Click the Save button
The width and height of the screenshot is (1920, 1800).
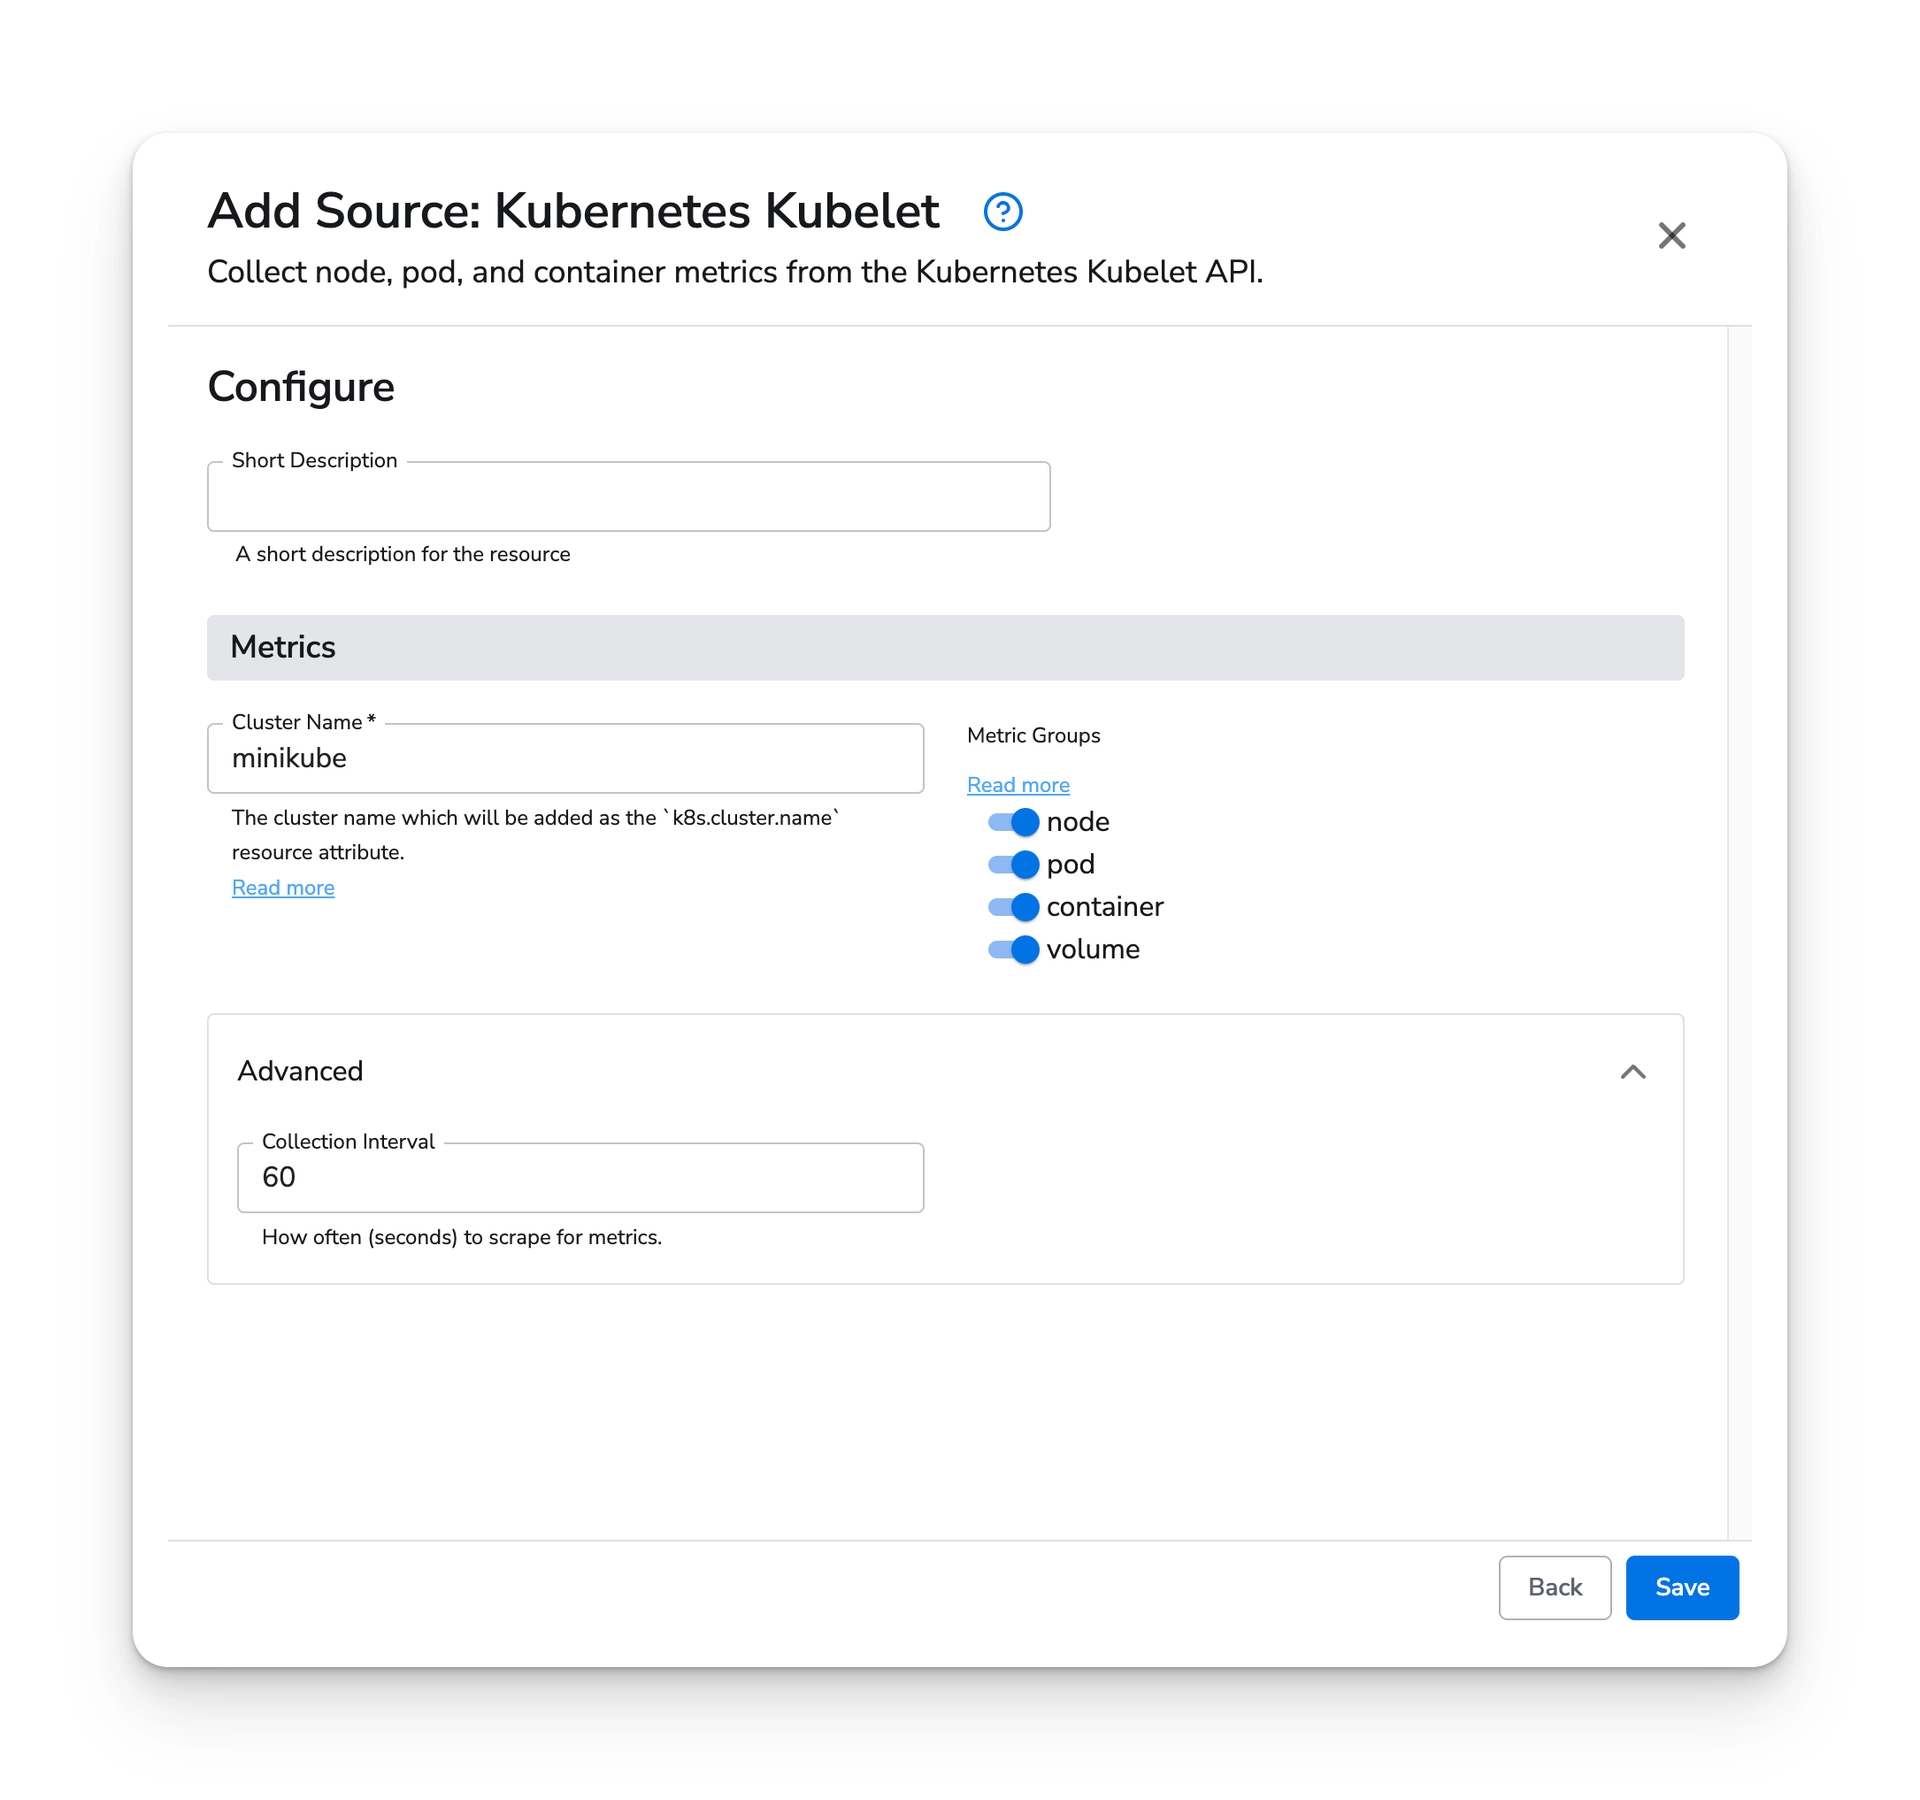(x=1681, y=1587)
